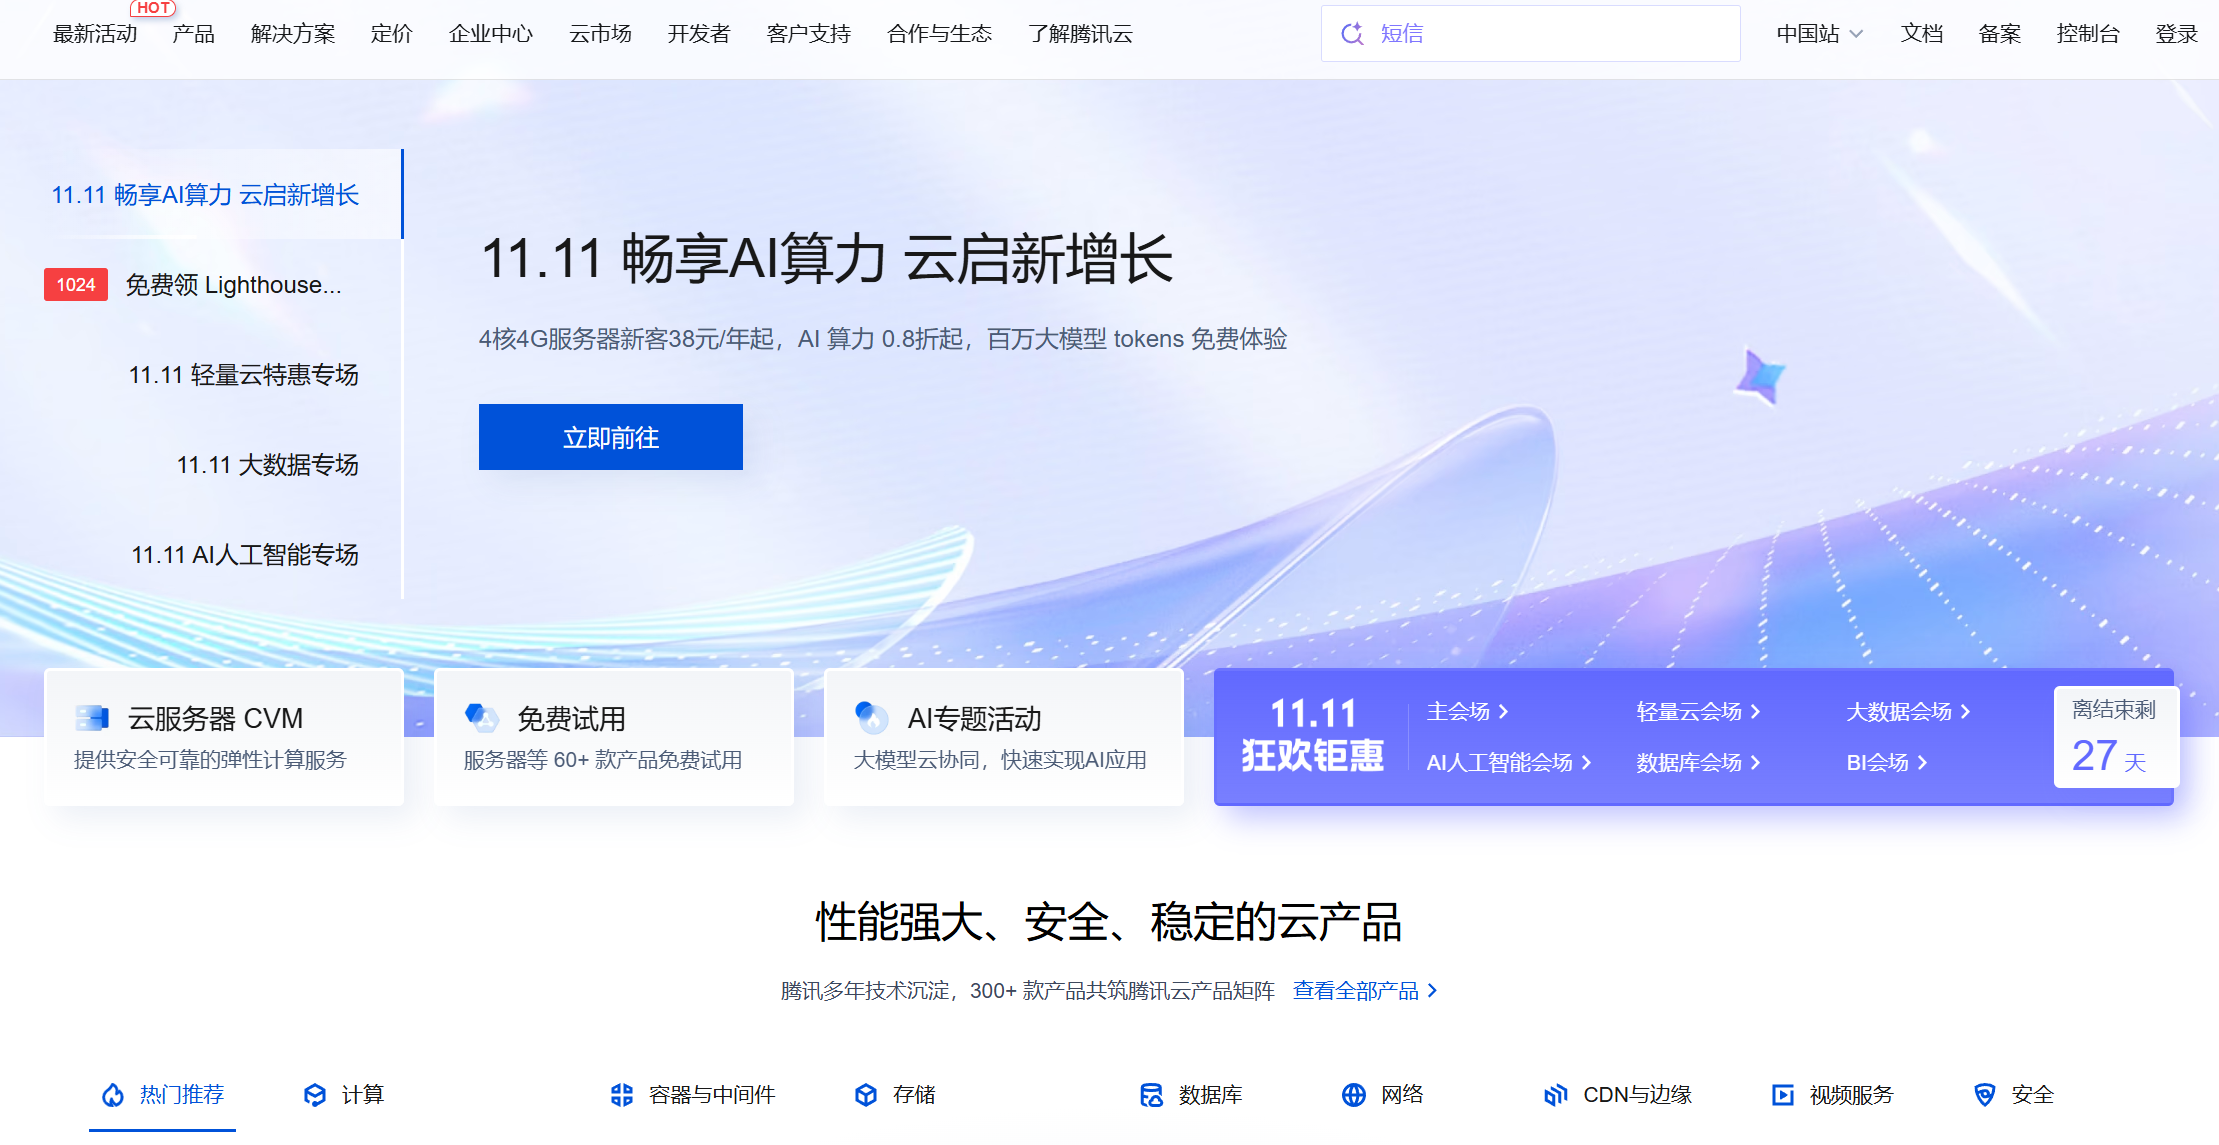Open the 最新活动 menu
This screenshot has height=1145, width=2219.
[x=95, y=34]
